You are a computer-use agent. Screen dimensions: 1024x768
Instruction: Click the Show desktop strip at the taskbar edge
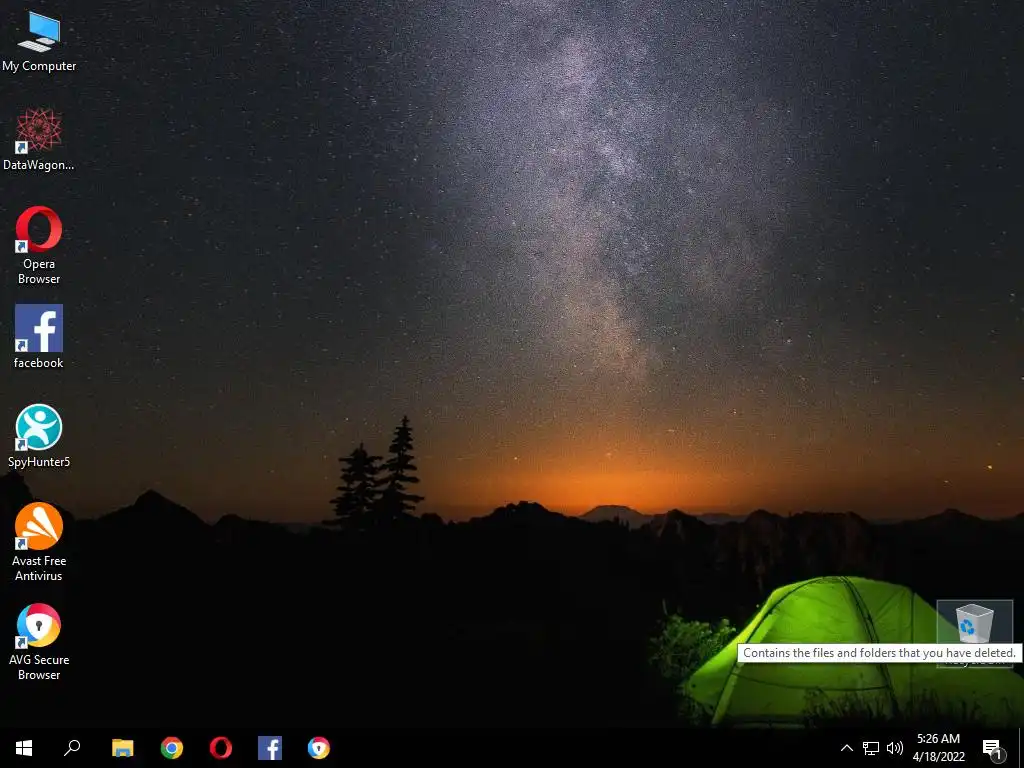pyautogui.click(x=1021, y=748)
